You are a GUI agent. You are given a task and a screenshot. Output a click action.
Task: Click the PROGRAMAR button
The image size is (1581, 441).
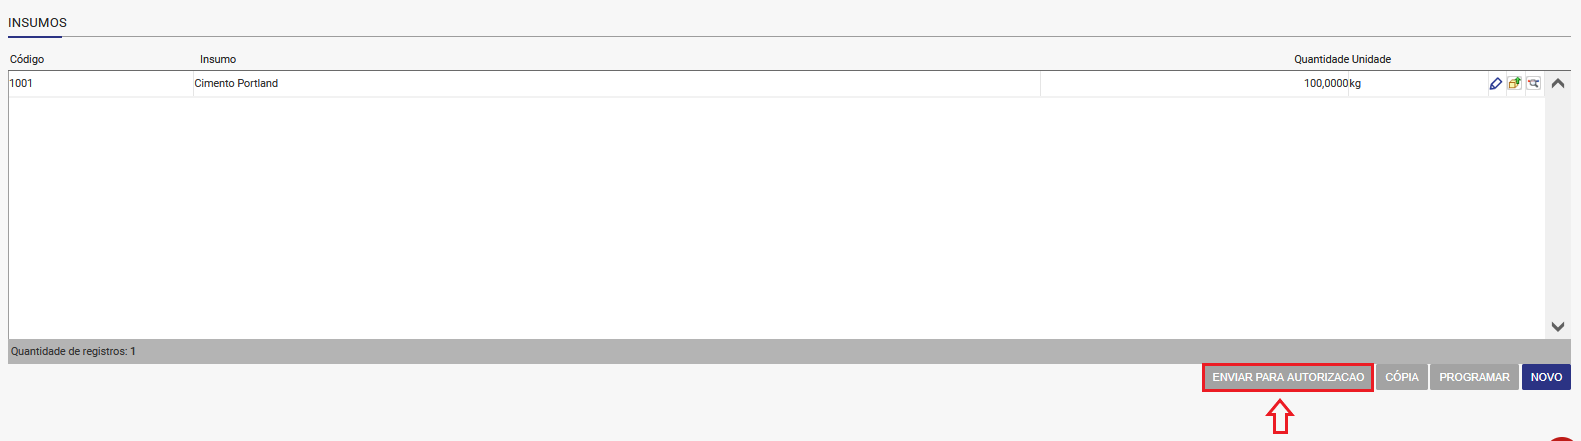pos(1474,377)
